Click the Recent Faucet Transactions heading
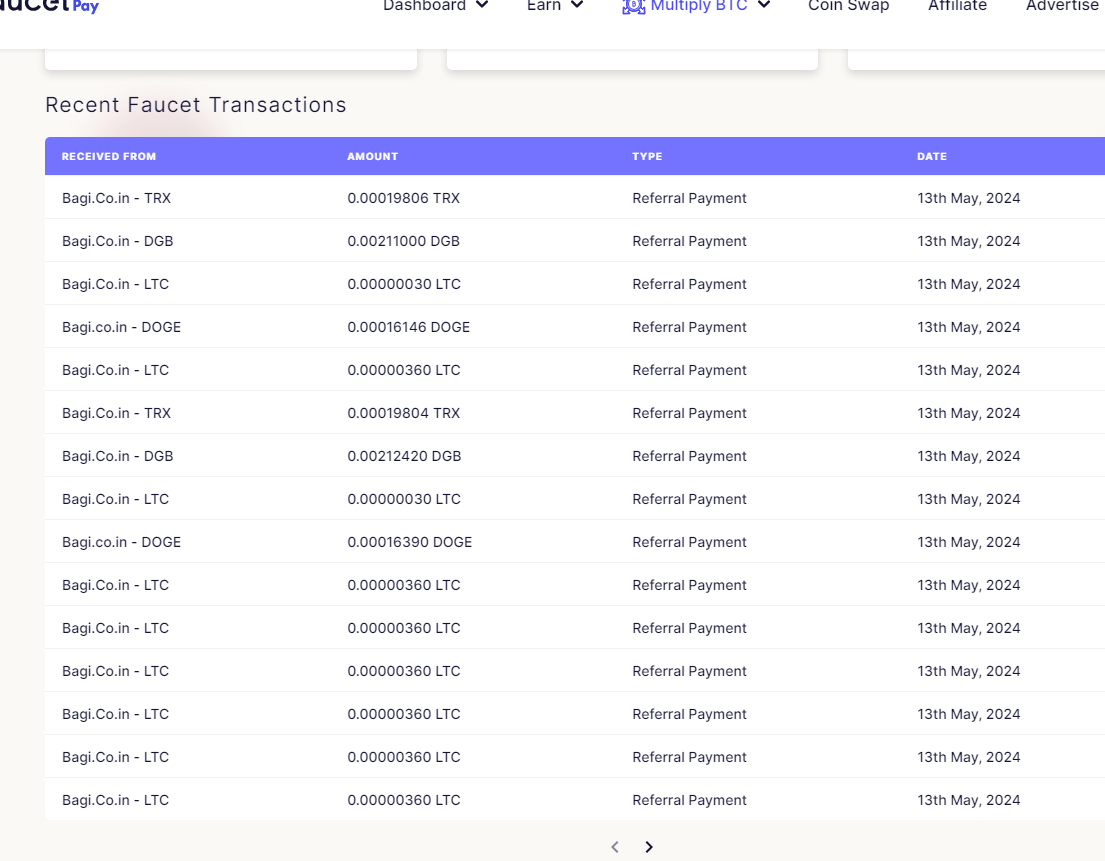Screen dimensions: 1105x861 click(x=196, y=105)
